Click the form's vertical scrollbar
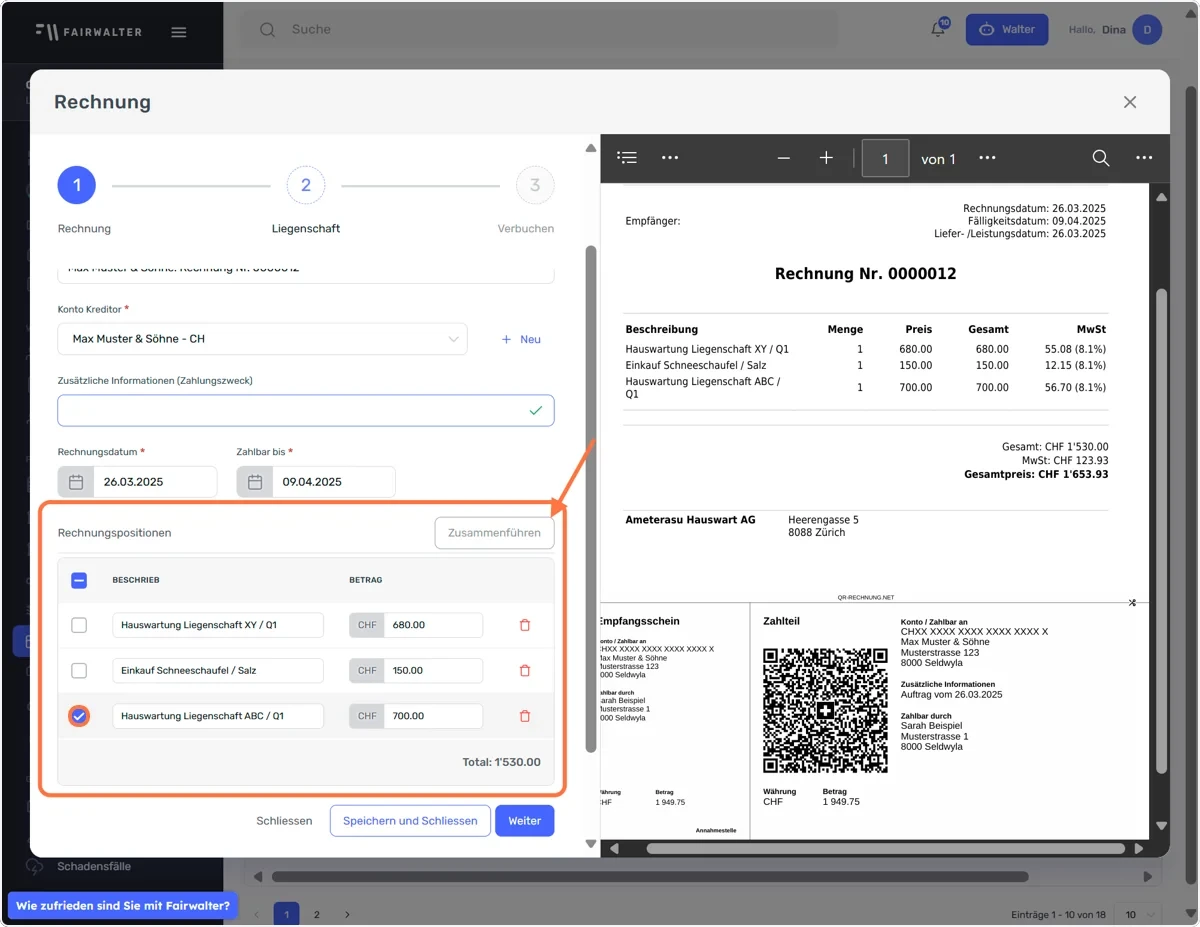 tap(590, 498)
